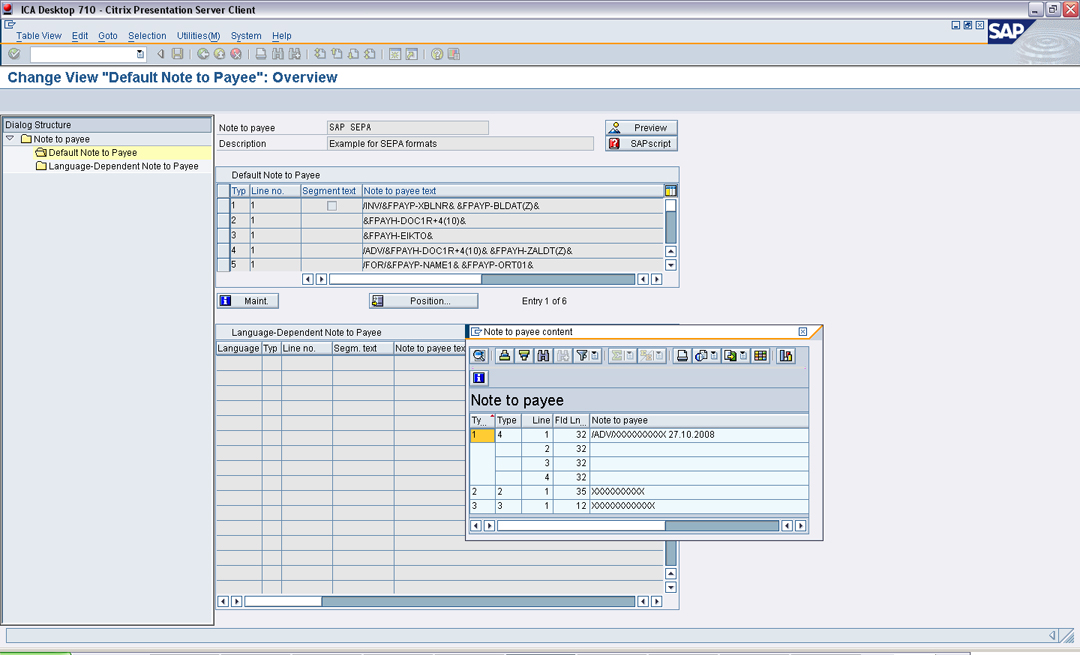Click the Find binoculars icon in popup
The image size is (1080, 655).
coord(543,356)
